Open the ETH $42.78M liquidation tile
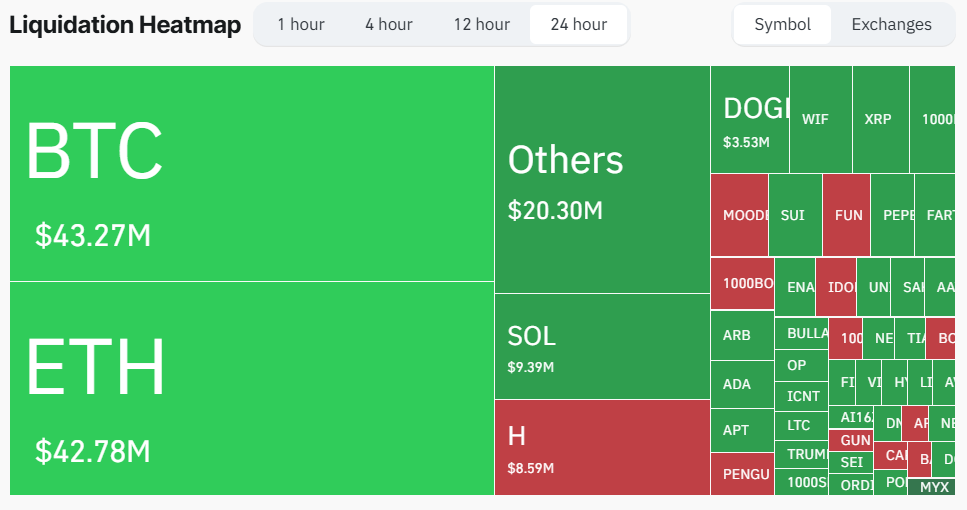Screen dimensions: 967x510 pyautogui.click(x=251, y=388)
